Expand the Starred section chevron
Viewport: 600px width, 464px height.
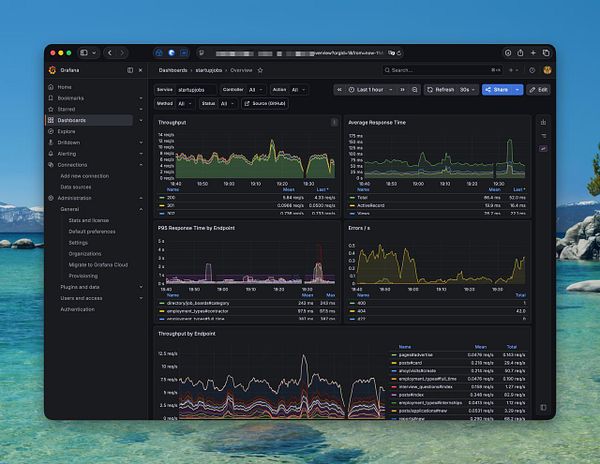pyautogui.click(x=141, y=109)
